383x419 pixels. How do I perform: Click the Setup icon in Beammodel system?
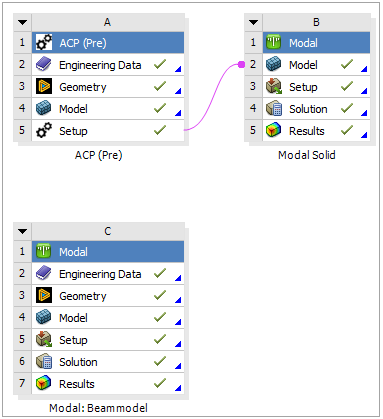(x=44, y=339)
